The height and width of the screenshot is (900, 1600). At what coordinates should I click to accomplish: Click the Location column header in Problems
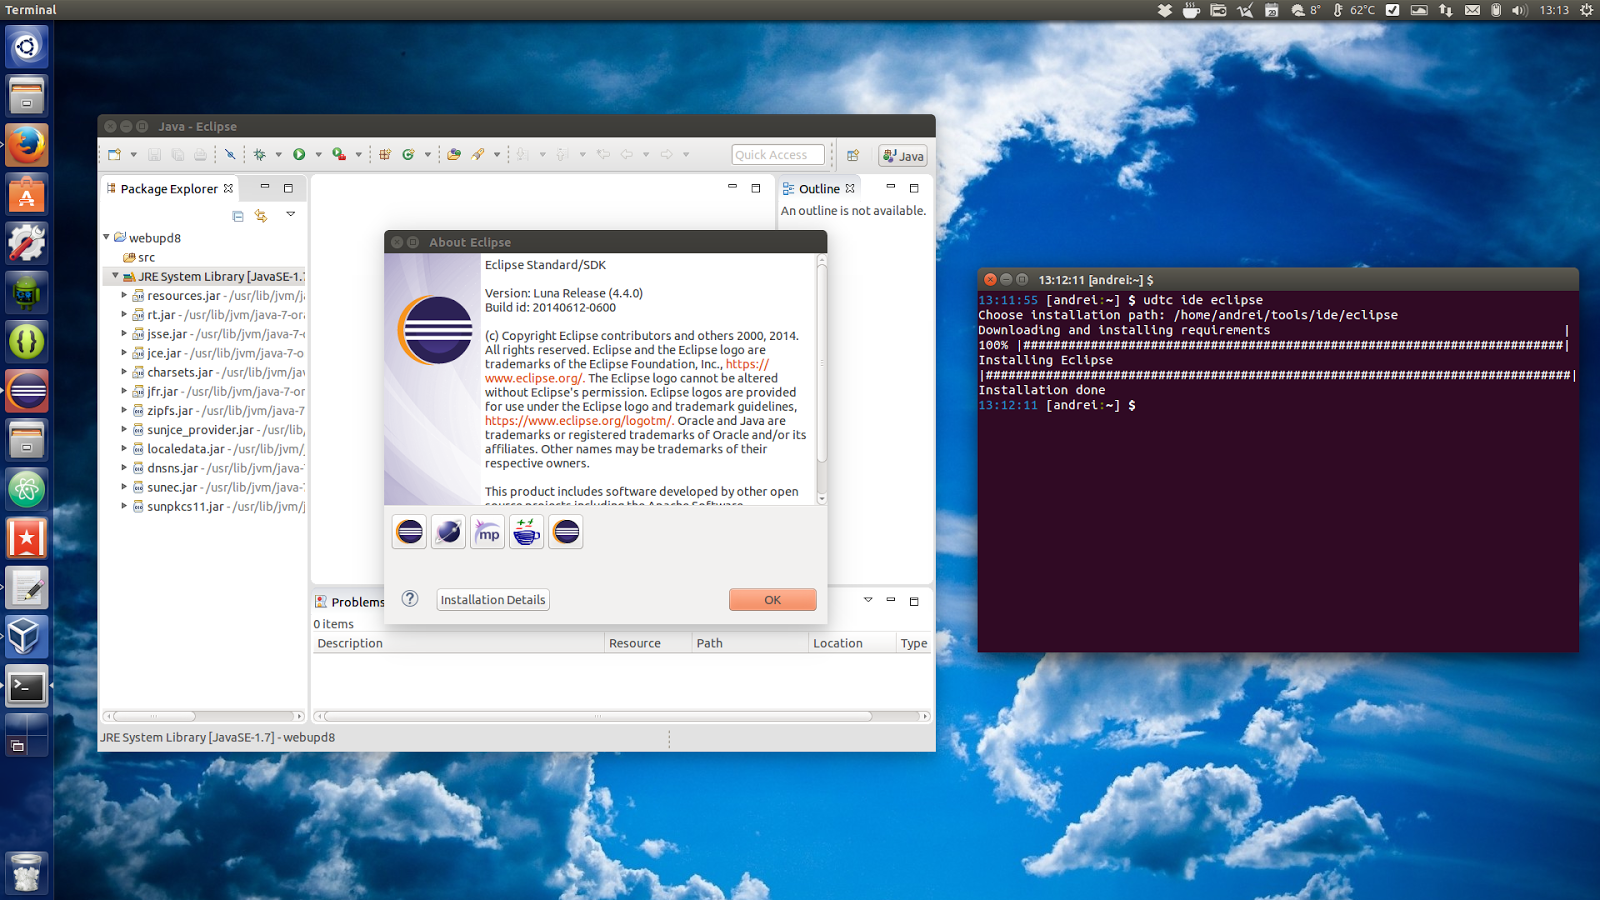point(852,643)
